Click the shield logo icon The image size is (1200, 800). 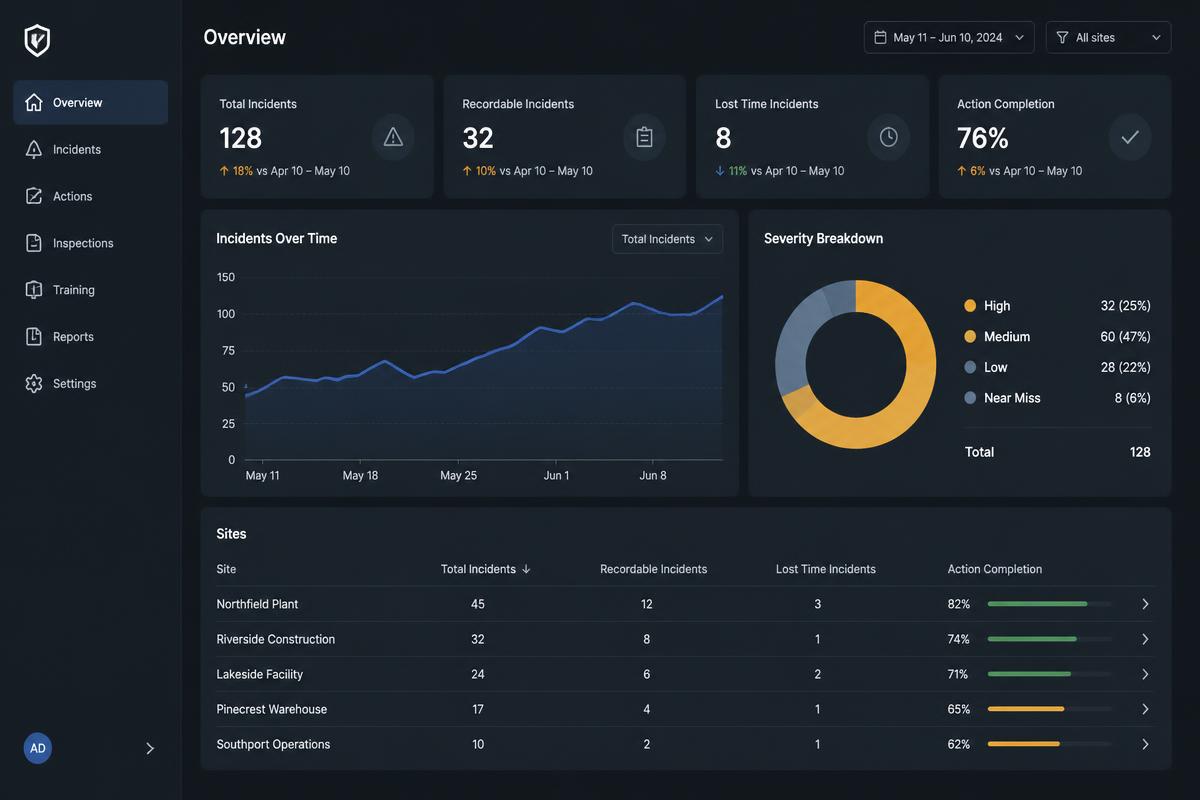click(x=37, y=40)
